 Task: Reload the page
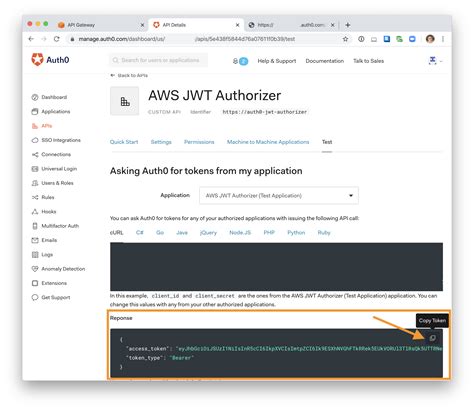coord(57,39)
